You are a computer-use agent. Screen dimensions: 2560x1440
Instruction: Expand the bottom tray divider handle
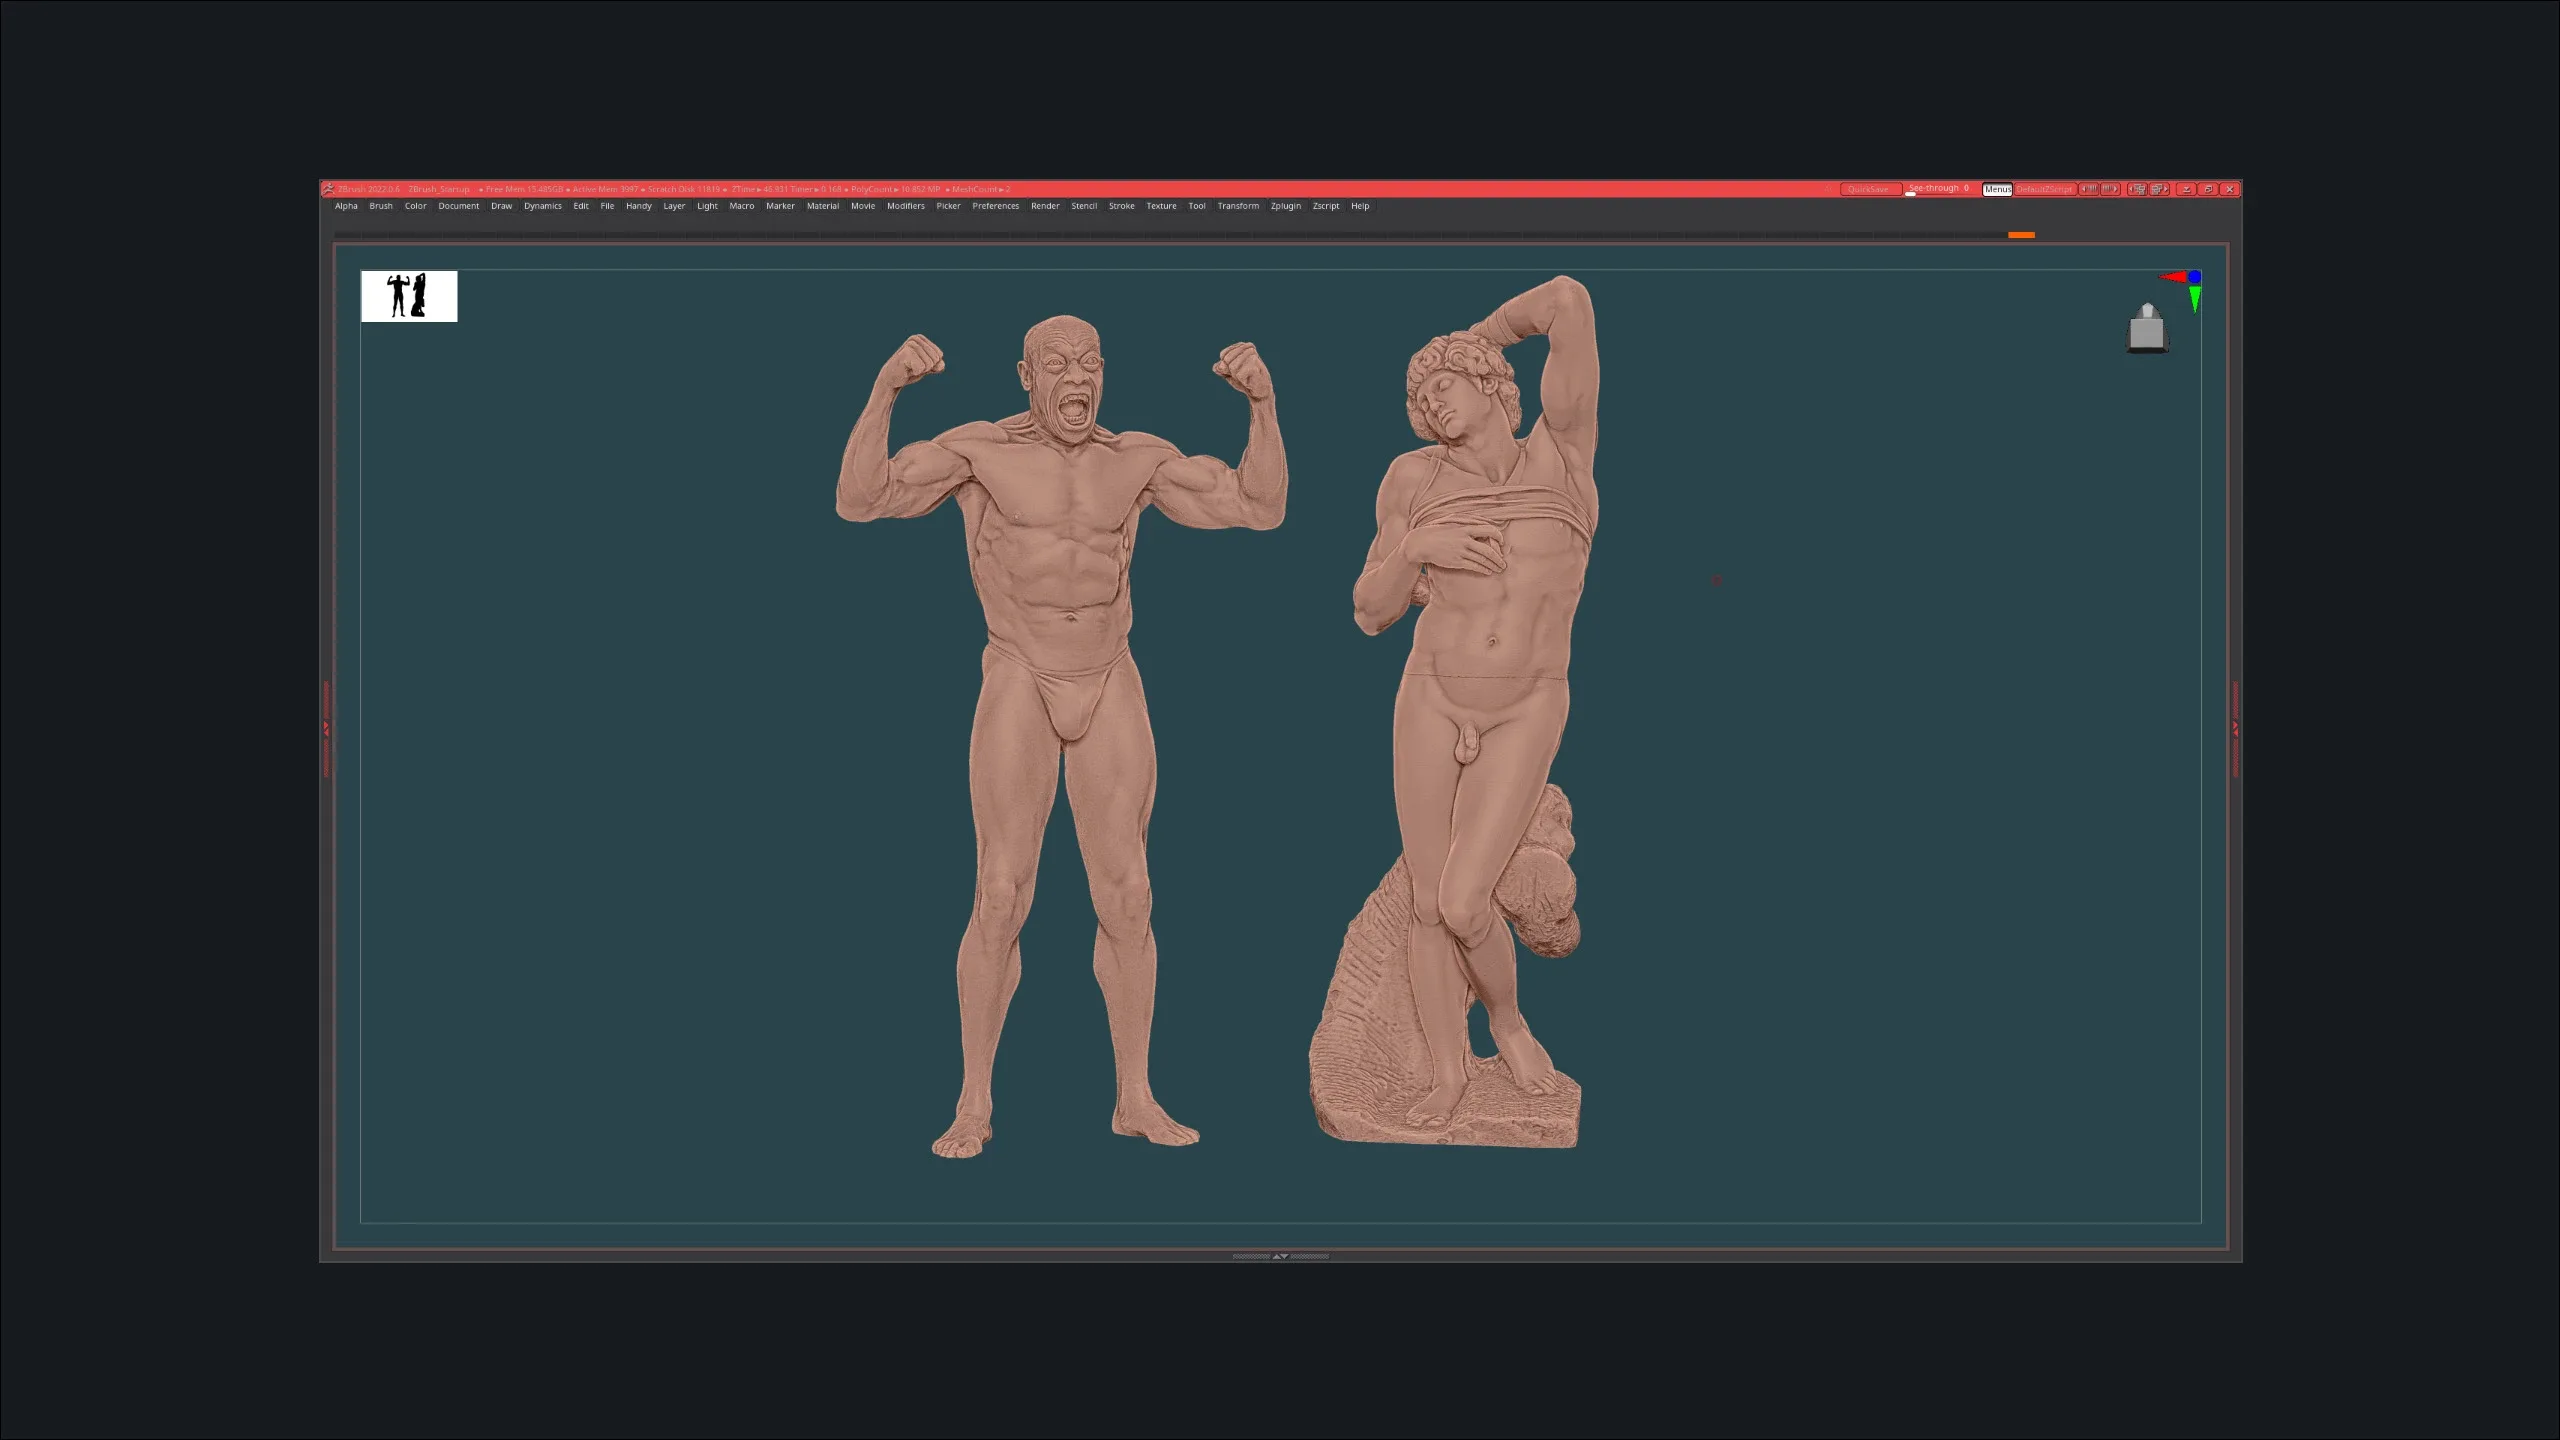coord(1281,1256)
